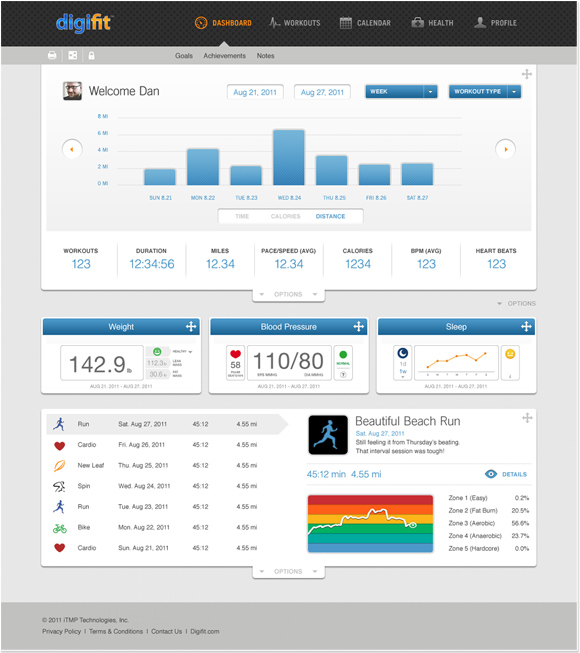Click the Aug 21, 2011 start date field
Viewport: 580px width, 653px height.
(255, 92)
